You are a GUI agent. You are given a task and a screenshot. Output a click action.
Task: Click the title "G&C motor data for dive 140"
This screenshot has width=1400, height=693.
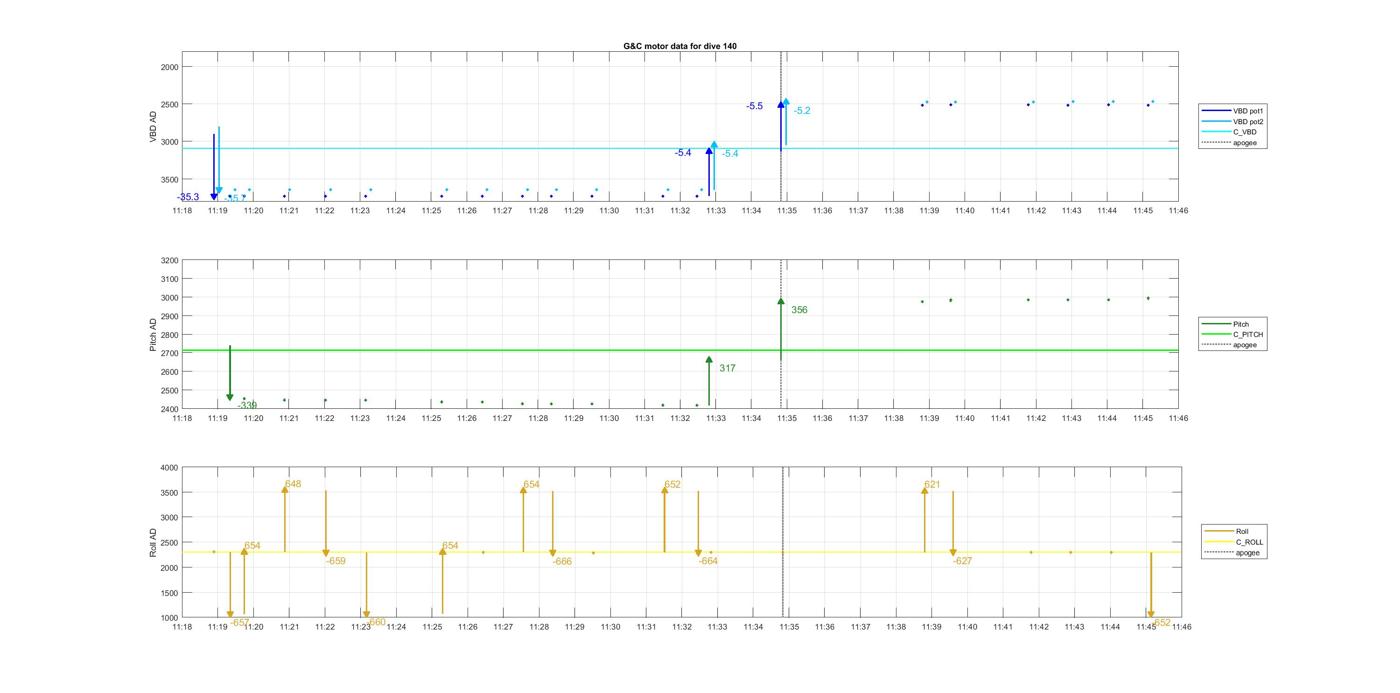pyautogui.click(x=680, y=46)
